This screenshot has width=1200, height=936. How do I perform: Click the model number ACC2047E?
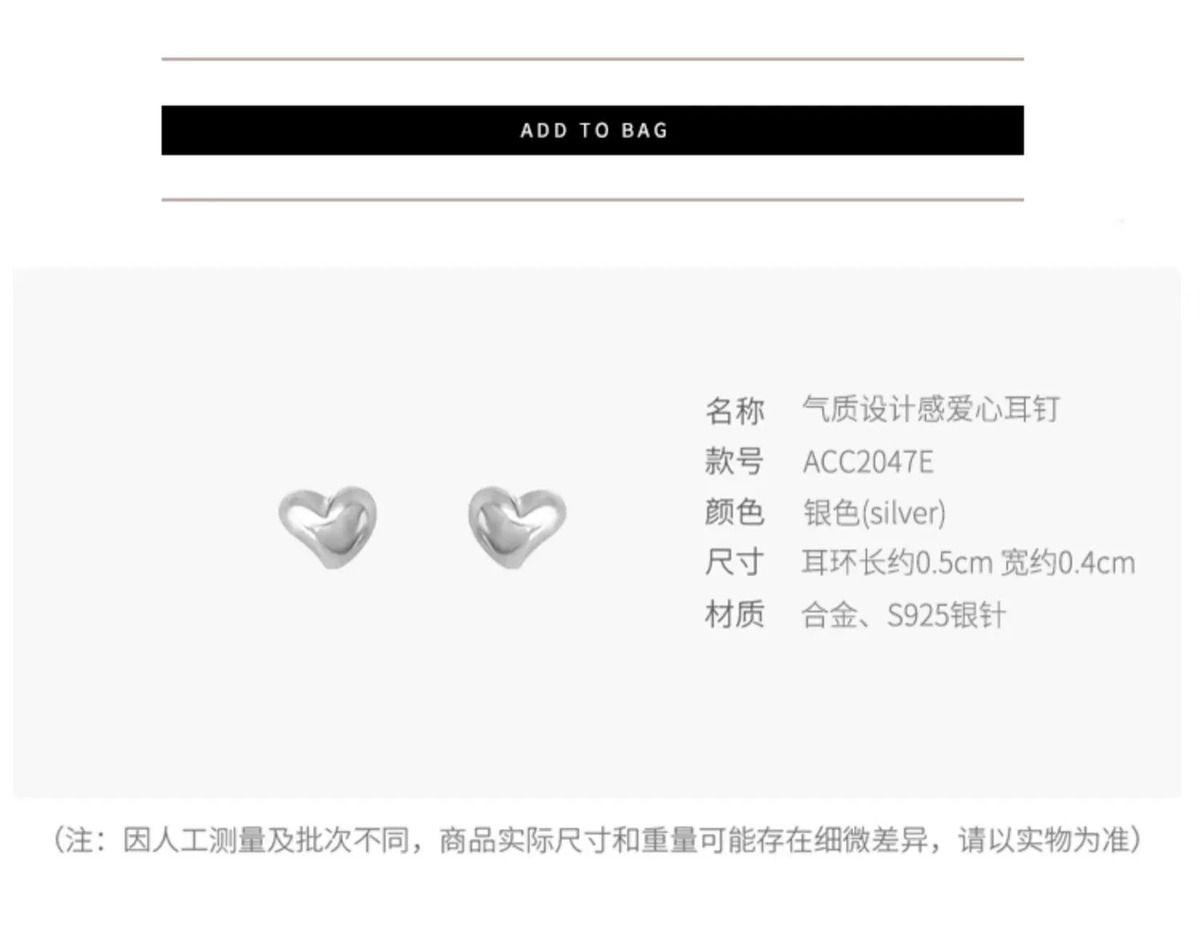click(868, 462)
